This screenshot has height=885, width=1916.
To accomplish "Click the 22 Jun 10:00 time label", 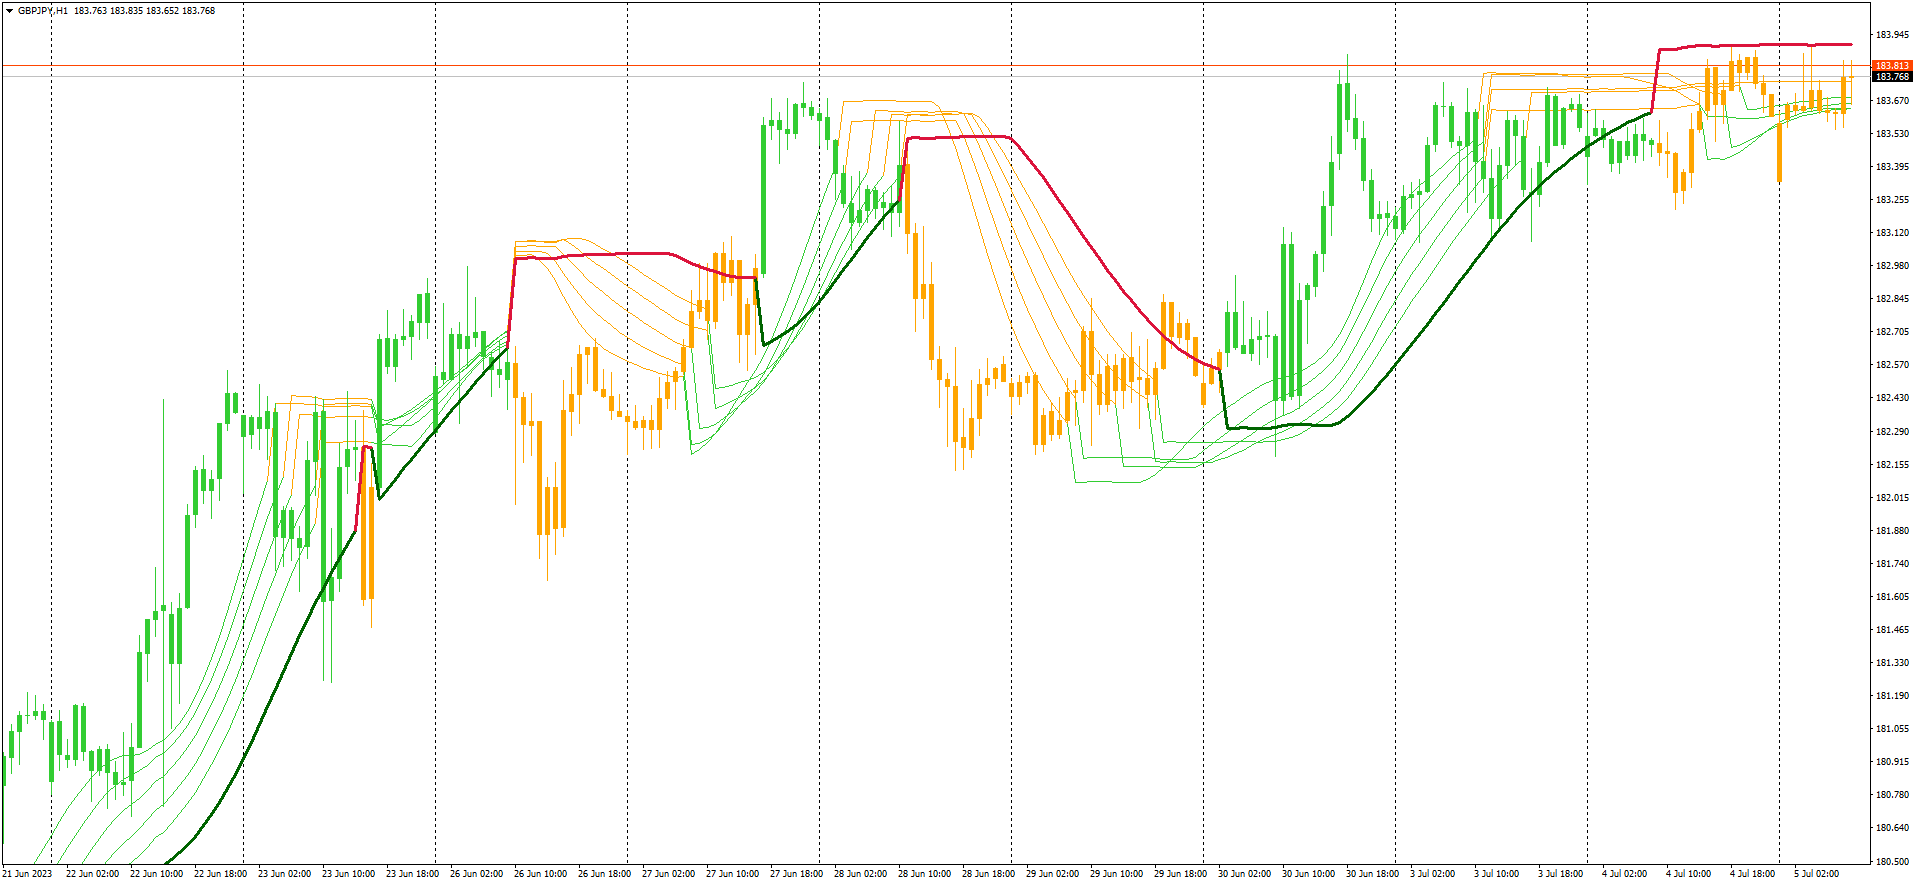I will 156,874.
